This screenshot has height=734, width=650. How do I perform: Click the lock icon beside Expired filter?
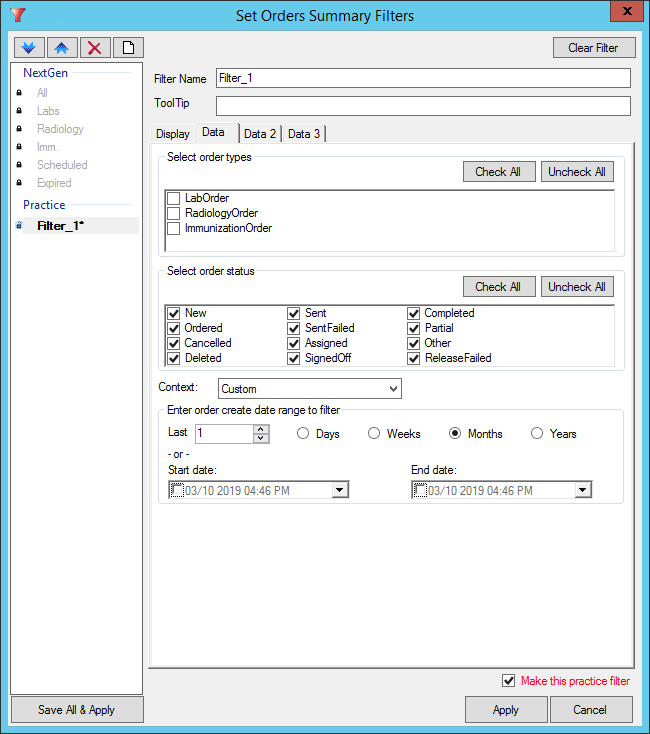point(19,183)
